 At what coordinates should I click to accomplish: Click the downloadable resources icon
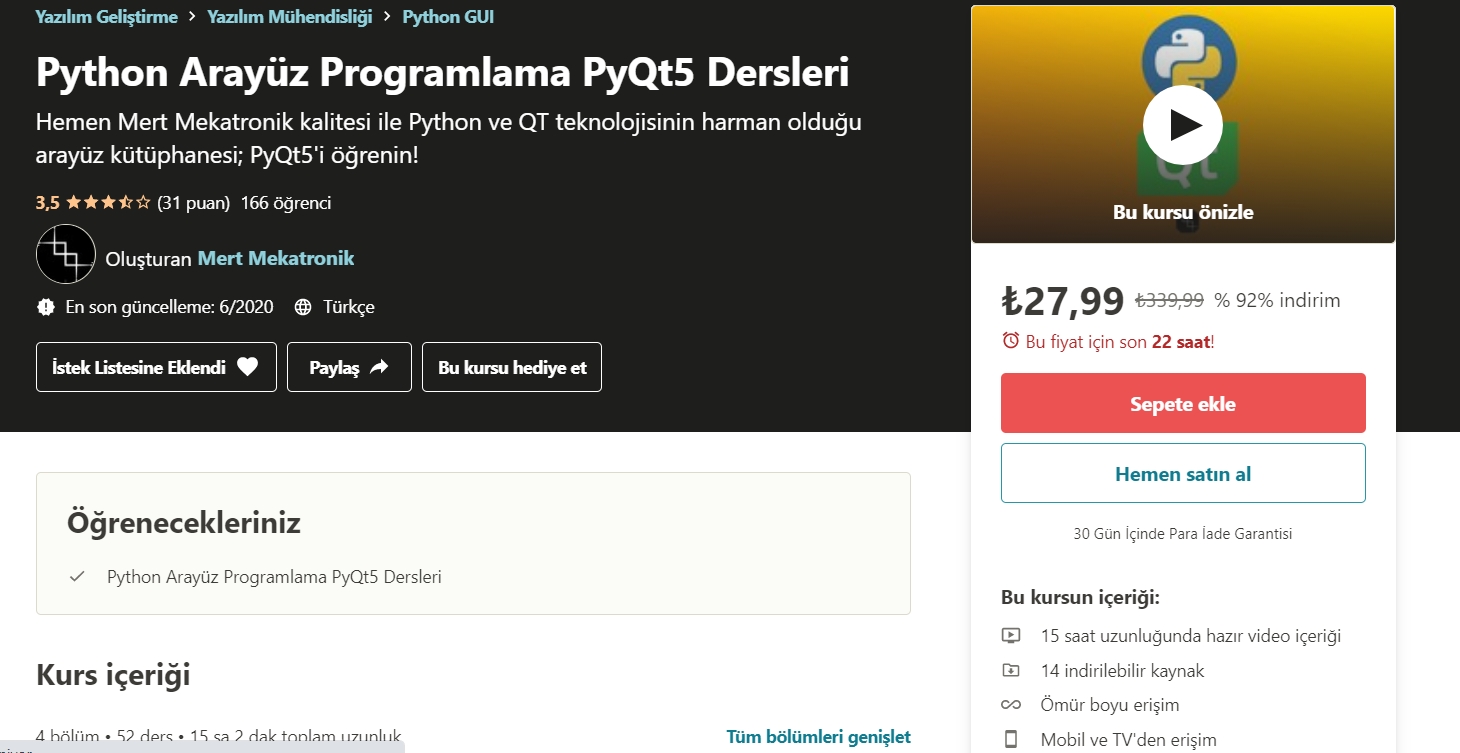(1011, 670)
